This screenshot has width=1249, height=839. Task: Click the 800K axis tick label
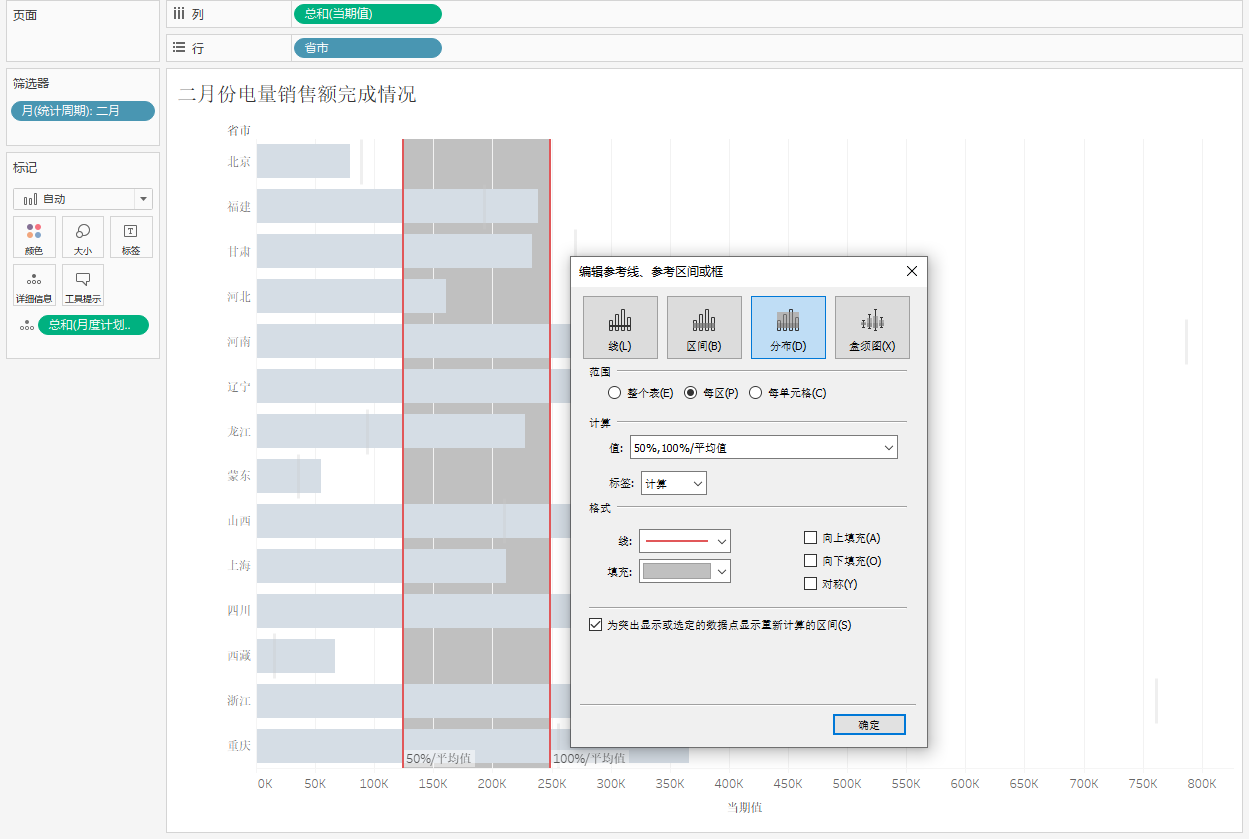[1202, 784]
